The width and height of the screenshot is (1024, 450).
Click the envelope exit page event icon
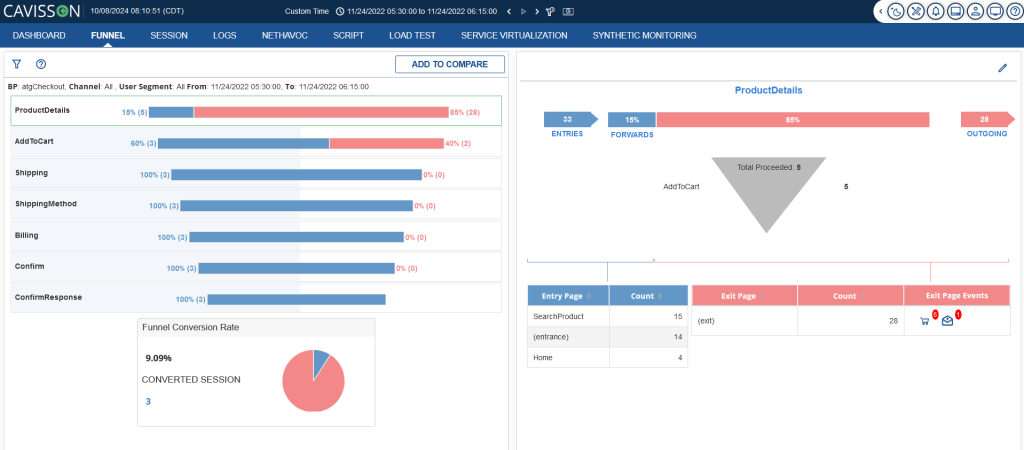pyautogui.click(x=947, y=321)
